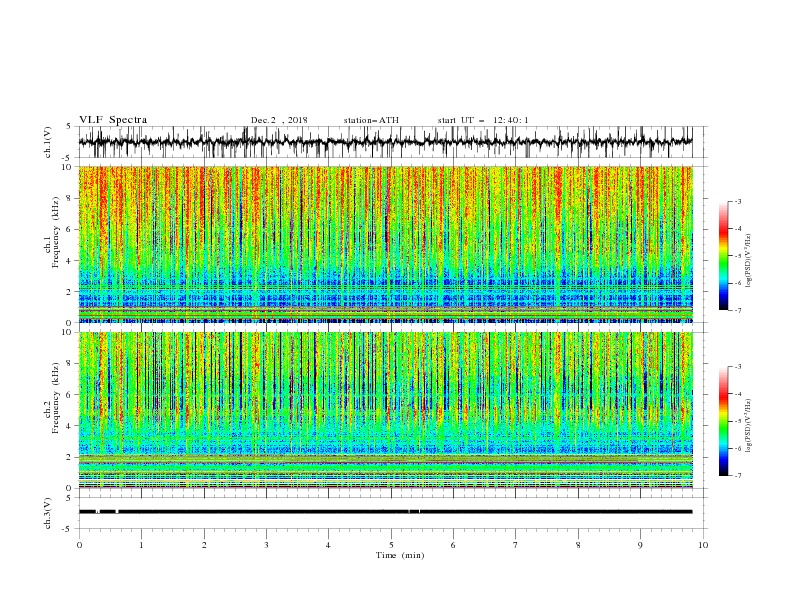The width and height of the screenshot is (792, 612).
Task: Click time axis tick label "2"
Action: pyautogui.click(x=204, y=545)
